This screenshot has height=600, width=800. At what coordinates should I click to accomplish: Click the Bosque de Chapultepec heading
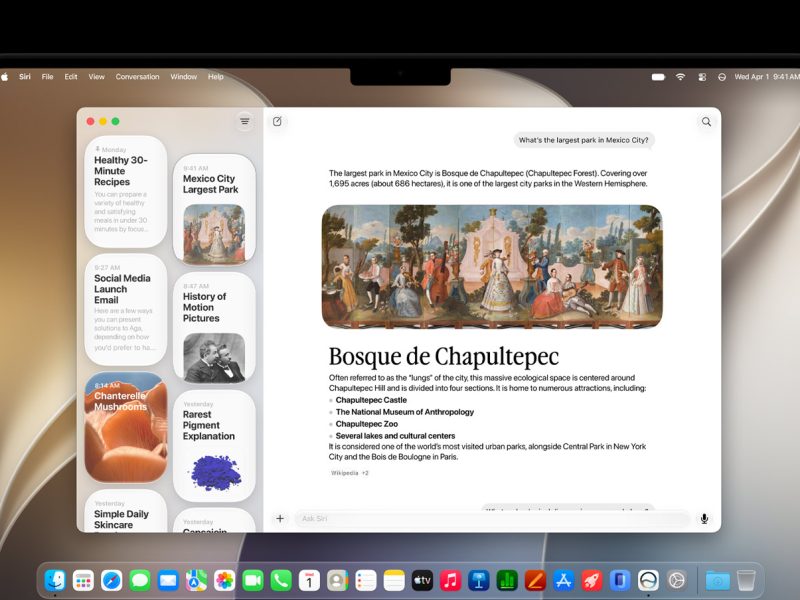point(443,356)
